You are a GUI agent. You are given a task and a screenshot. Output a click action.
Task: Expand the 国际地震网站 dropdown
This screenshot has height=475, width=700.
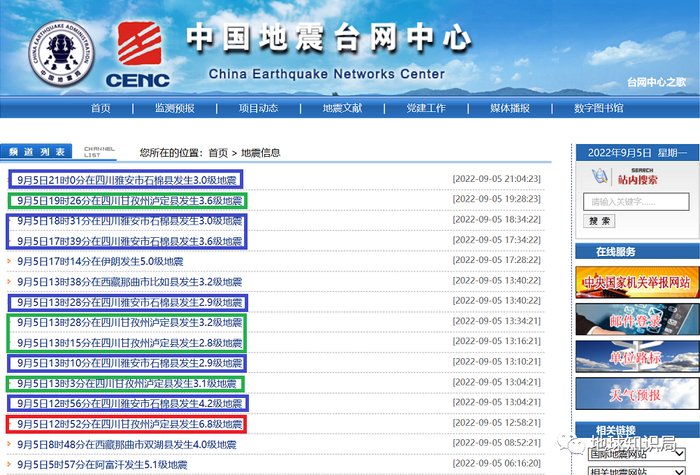coord(637,454)
